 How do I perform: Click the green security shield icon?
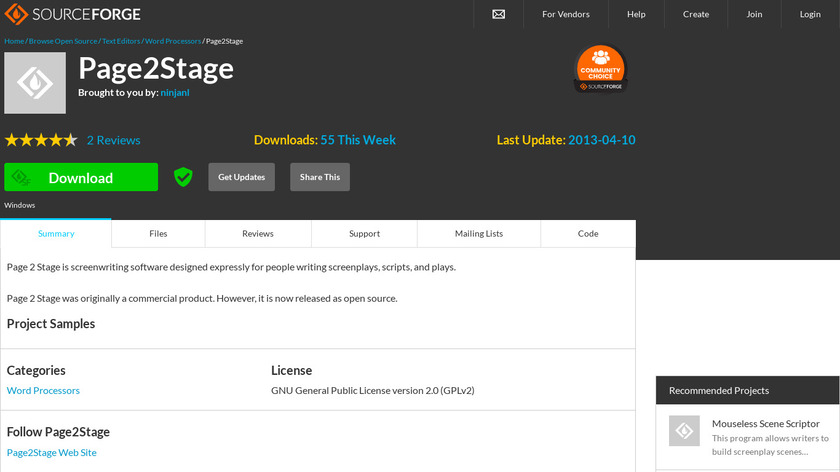pyautogui.click(x=183, y=177)
